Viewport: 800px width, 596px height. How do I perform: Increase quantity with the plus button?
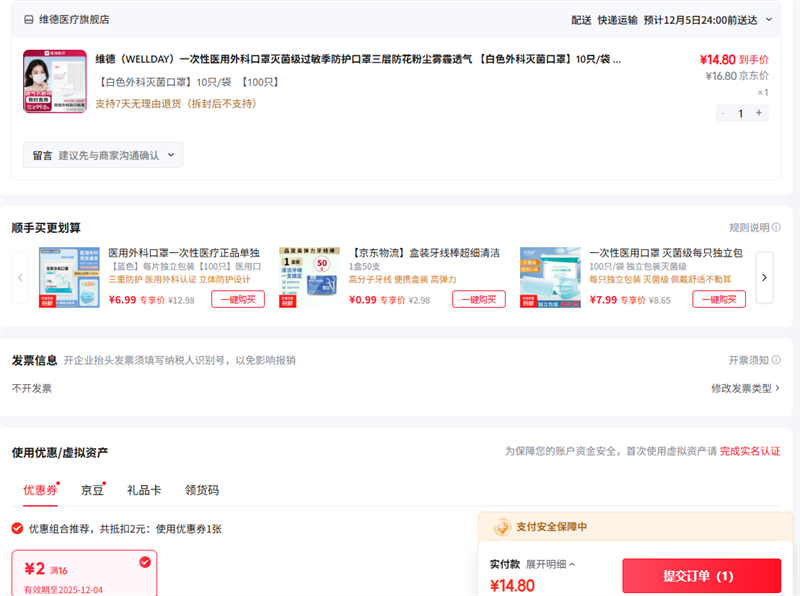click(759, 113)
